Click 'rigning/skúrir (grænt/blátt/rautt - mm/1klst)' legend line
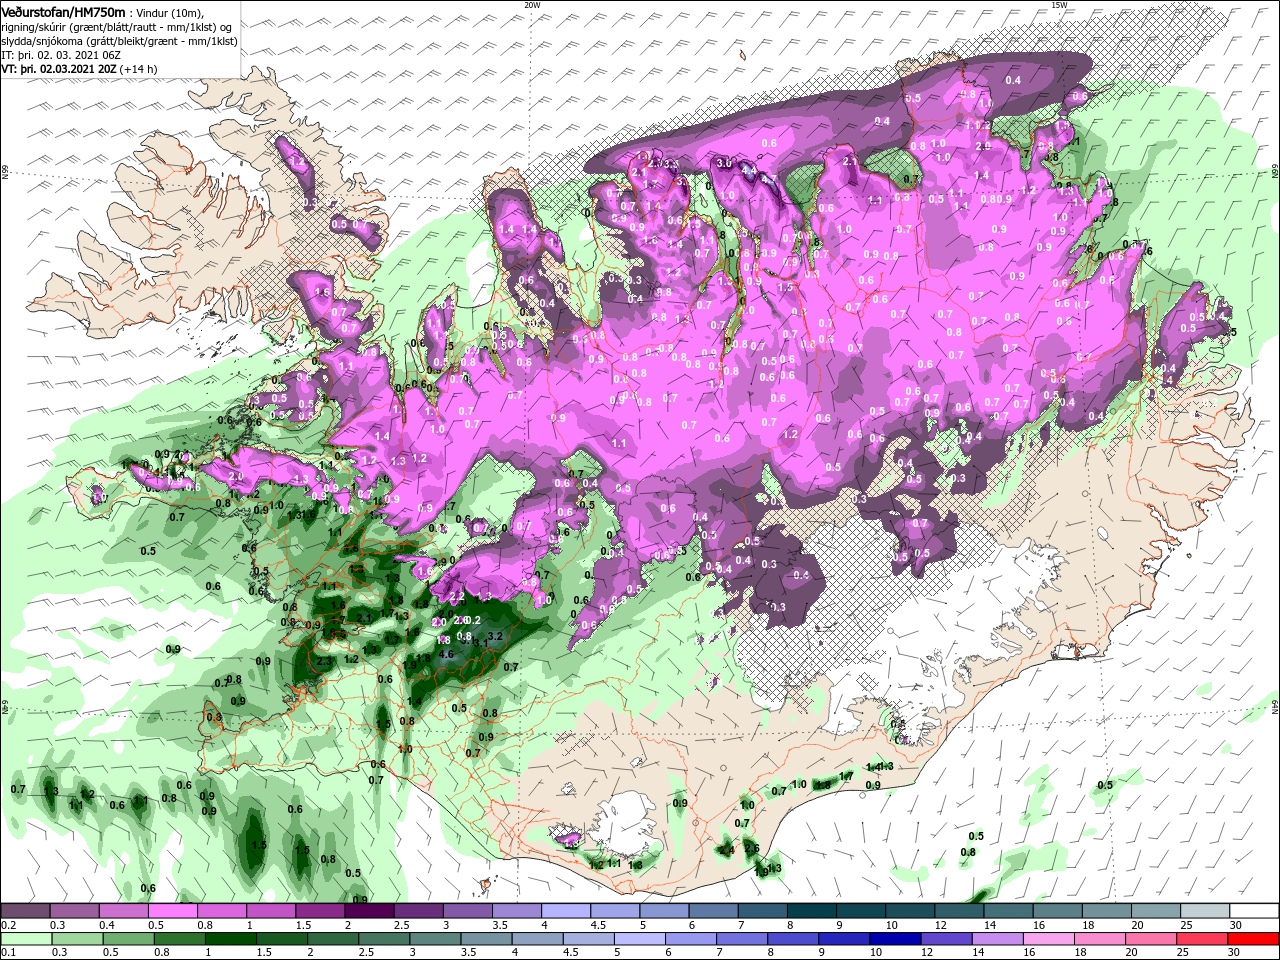 tap(116, 27)
